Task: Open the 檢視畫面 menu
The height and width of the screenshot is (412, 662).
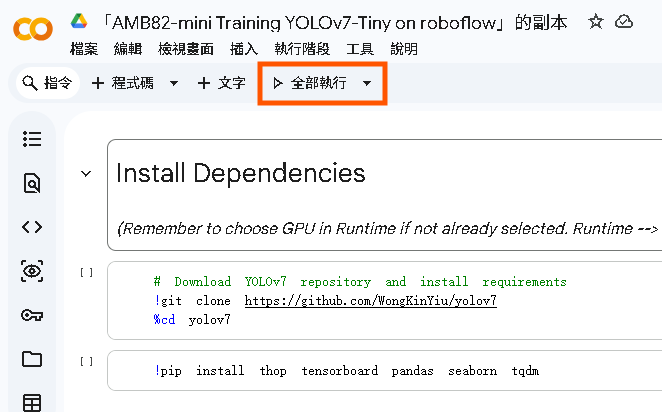Action: point(186,49)
